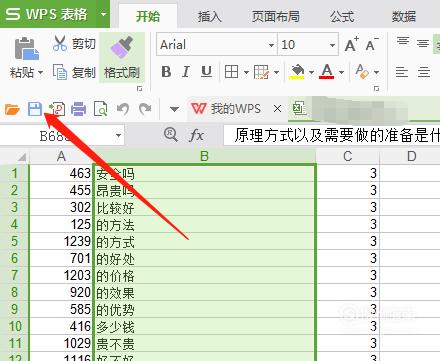Click the middle vertical alignment icon
440x361 pixels.
(423, 43)
